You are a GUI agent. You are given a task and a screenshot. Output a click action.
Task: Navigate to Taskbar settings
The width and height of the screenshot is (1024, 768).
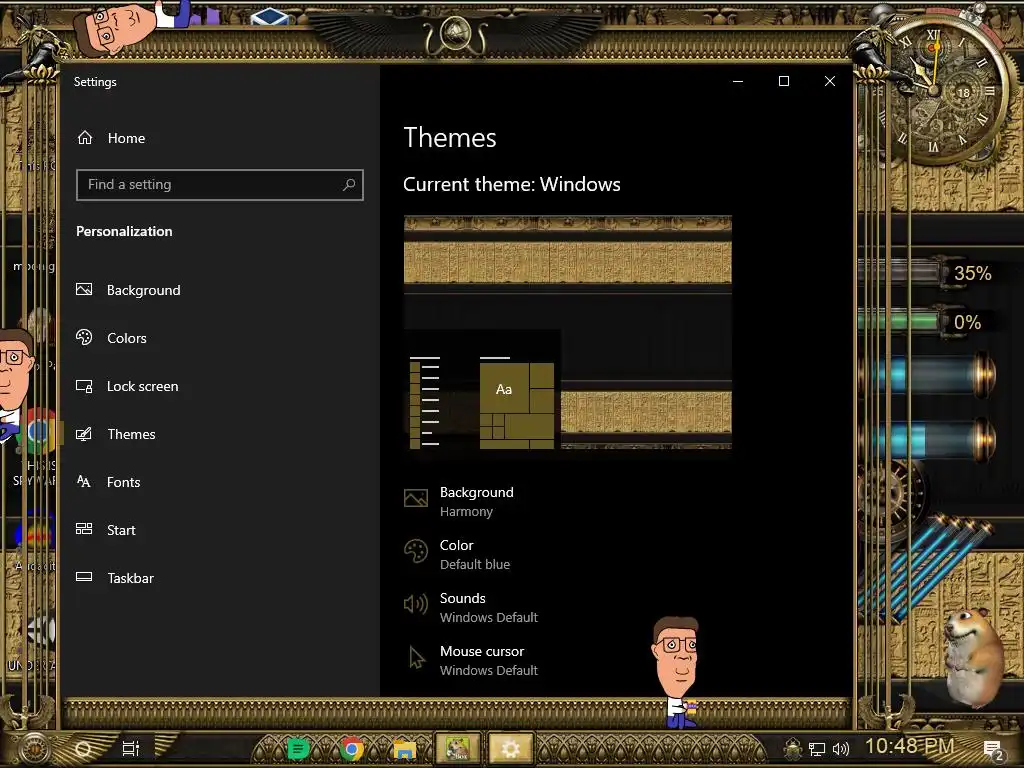(131, 578)
